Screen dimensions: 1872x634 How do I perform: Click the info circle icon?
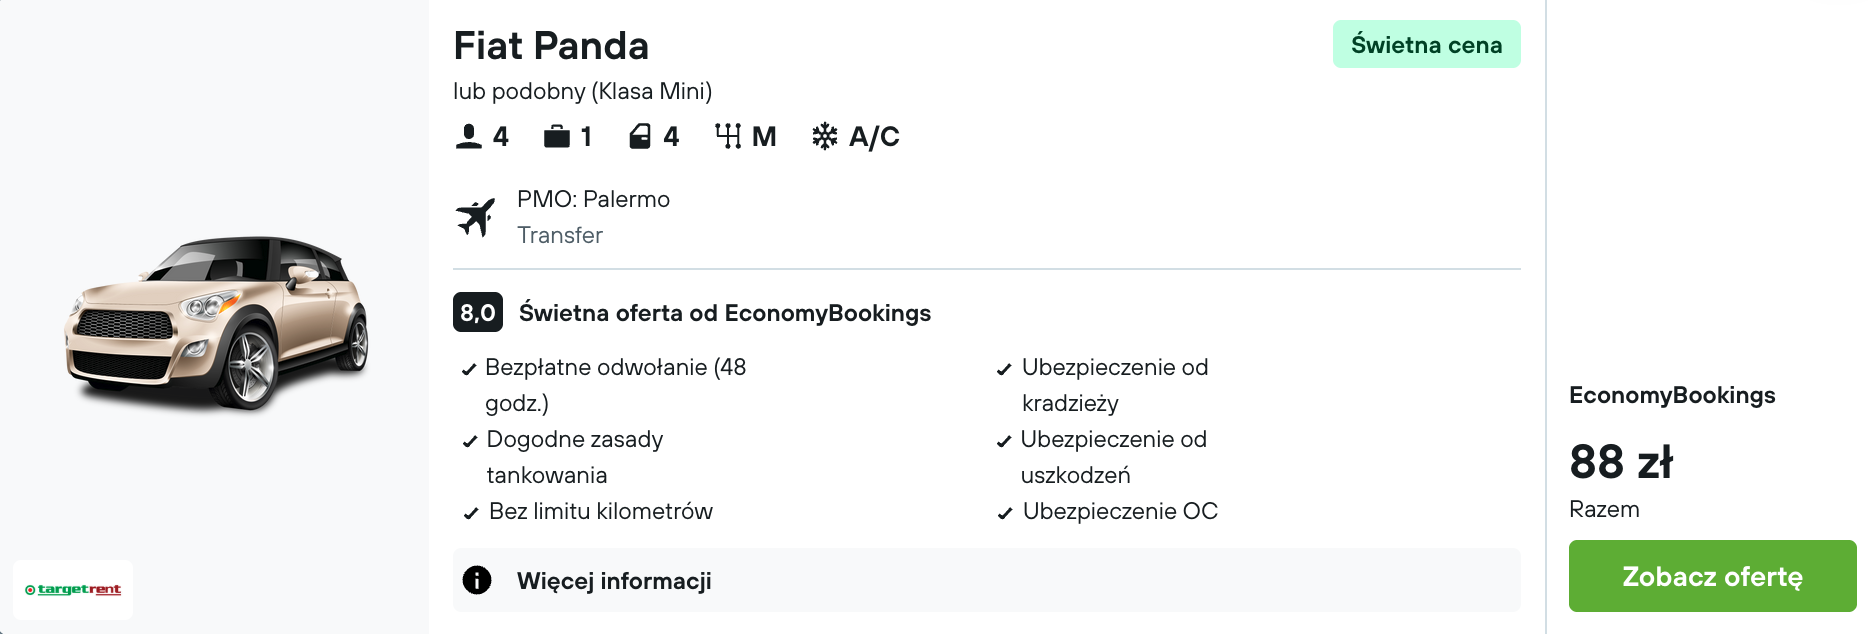tap(477, 580)
